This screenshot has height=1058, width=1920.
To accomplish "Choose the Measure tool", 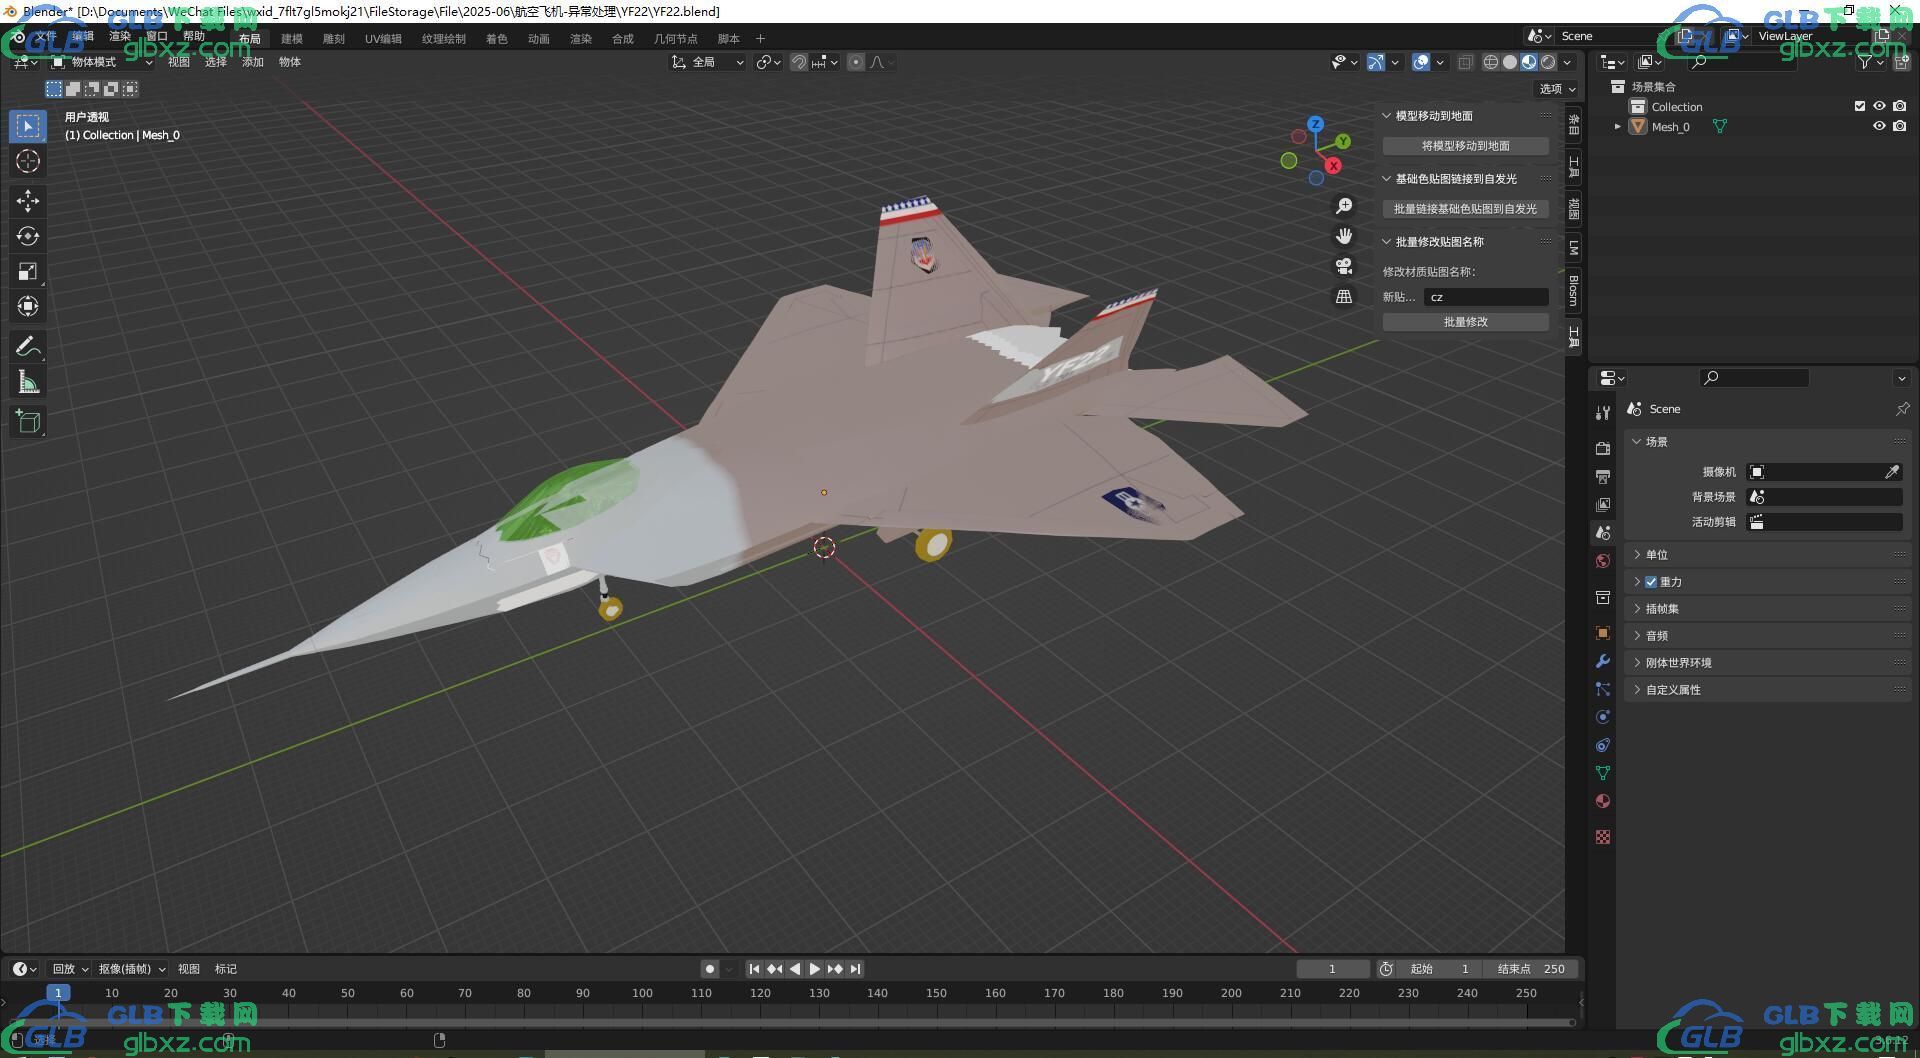I will (x=28, y=382).
